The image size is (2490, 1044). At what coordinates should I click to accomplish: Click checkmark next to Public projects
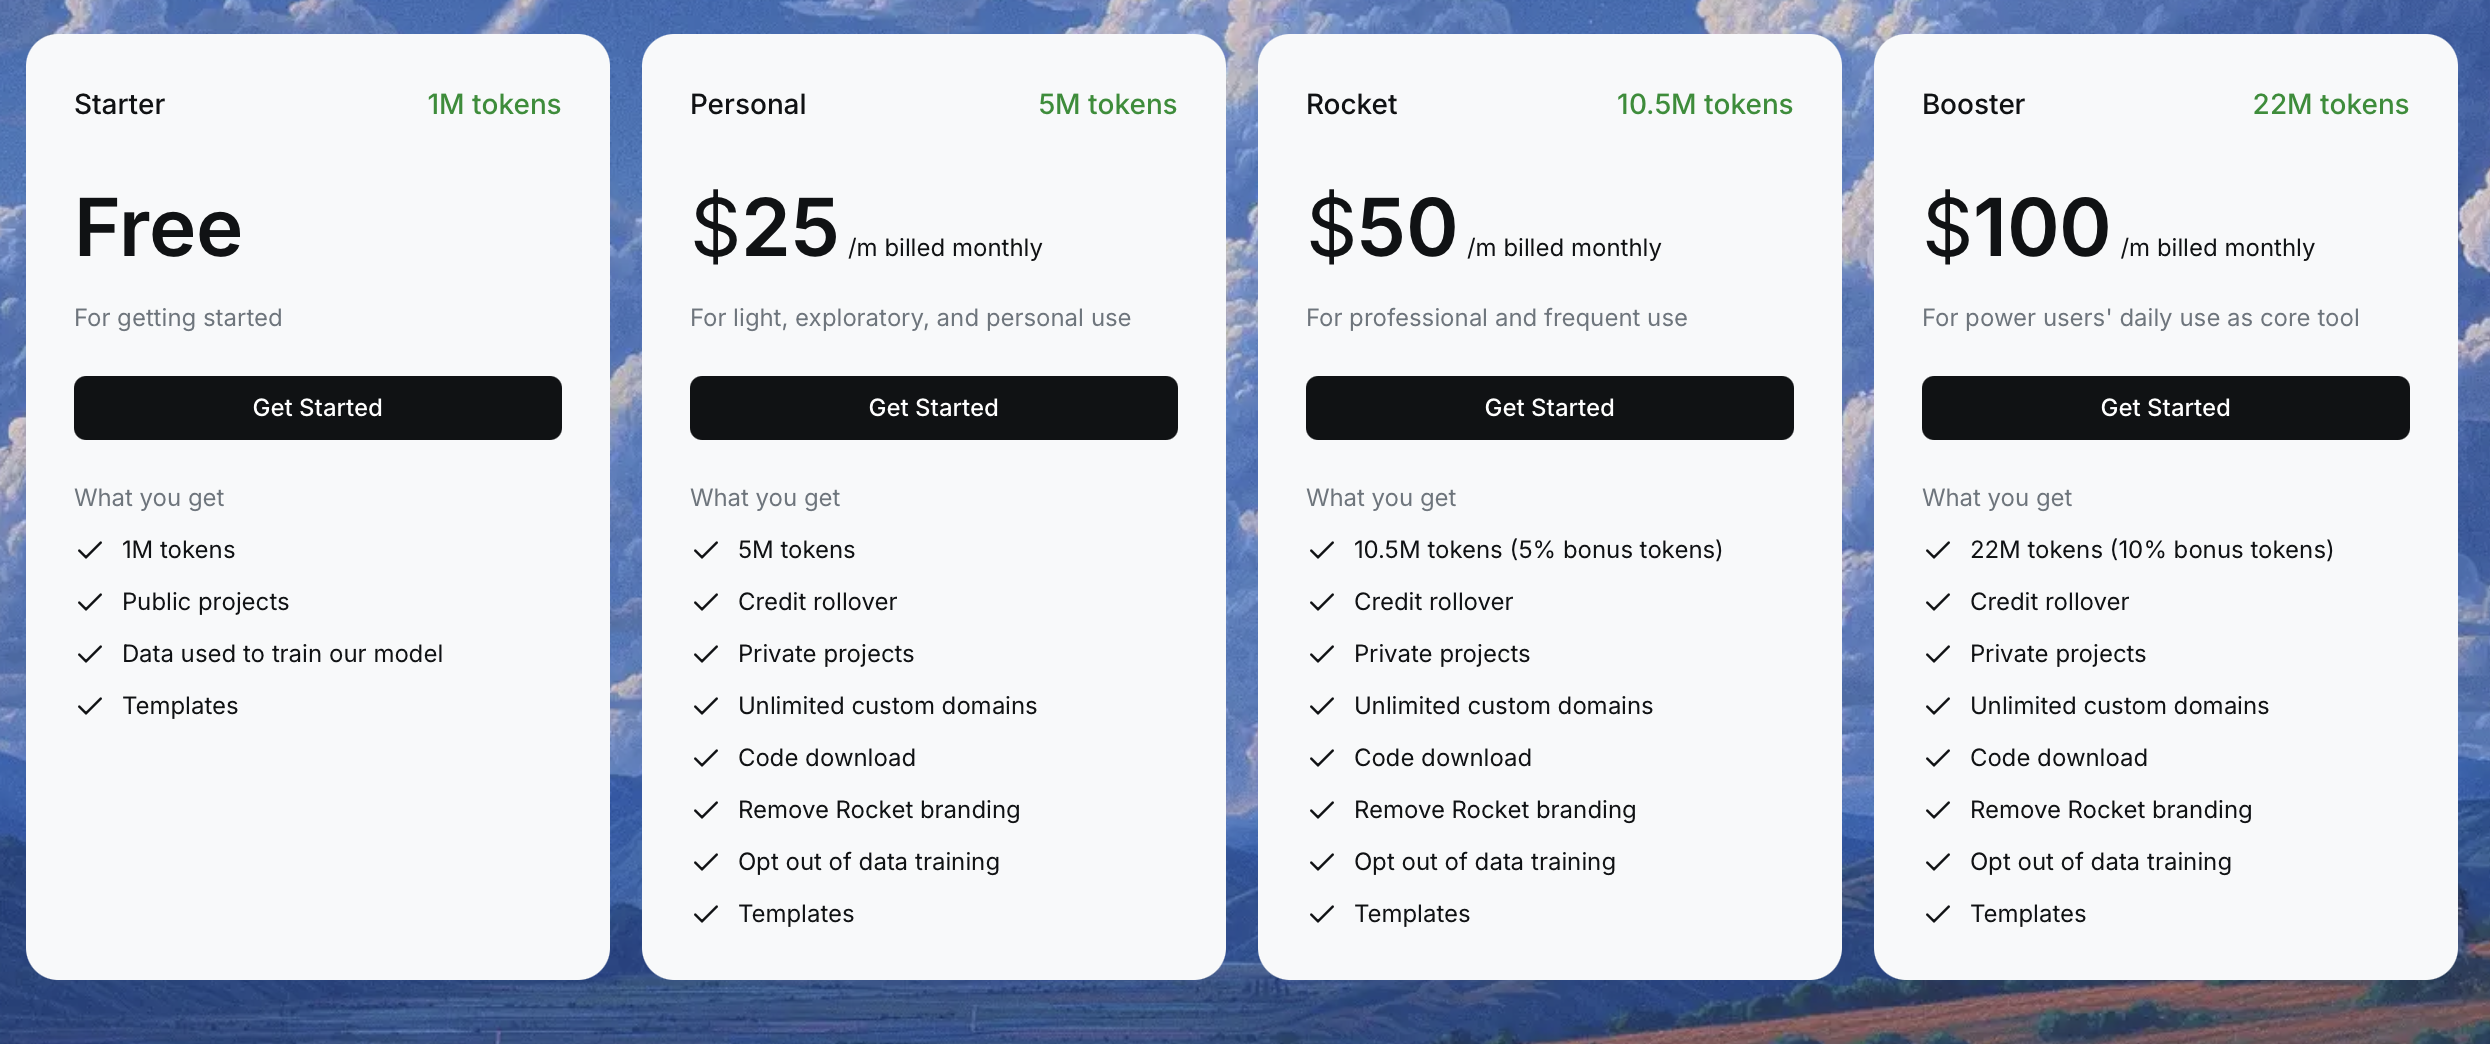[x=90, y=602]
